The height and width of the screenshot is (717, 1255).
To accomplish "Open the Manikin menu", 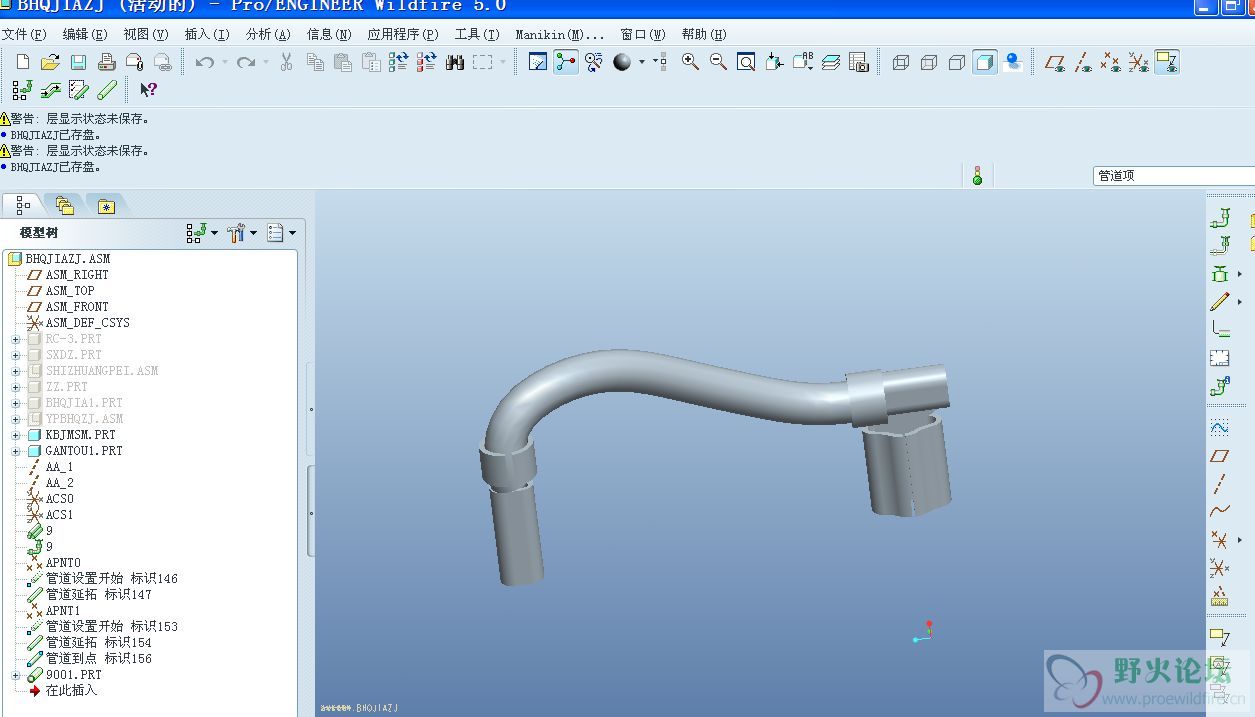I will [560, 34].
